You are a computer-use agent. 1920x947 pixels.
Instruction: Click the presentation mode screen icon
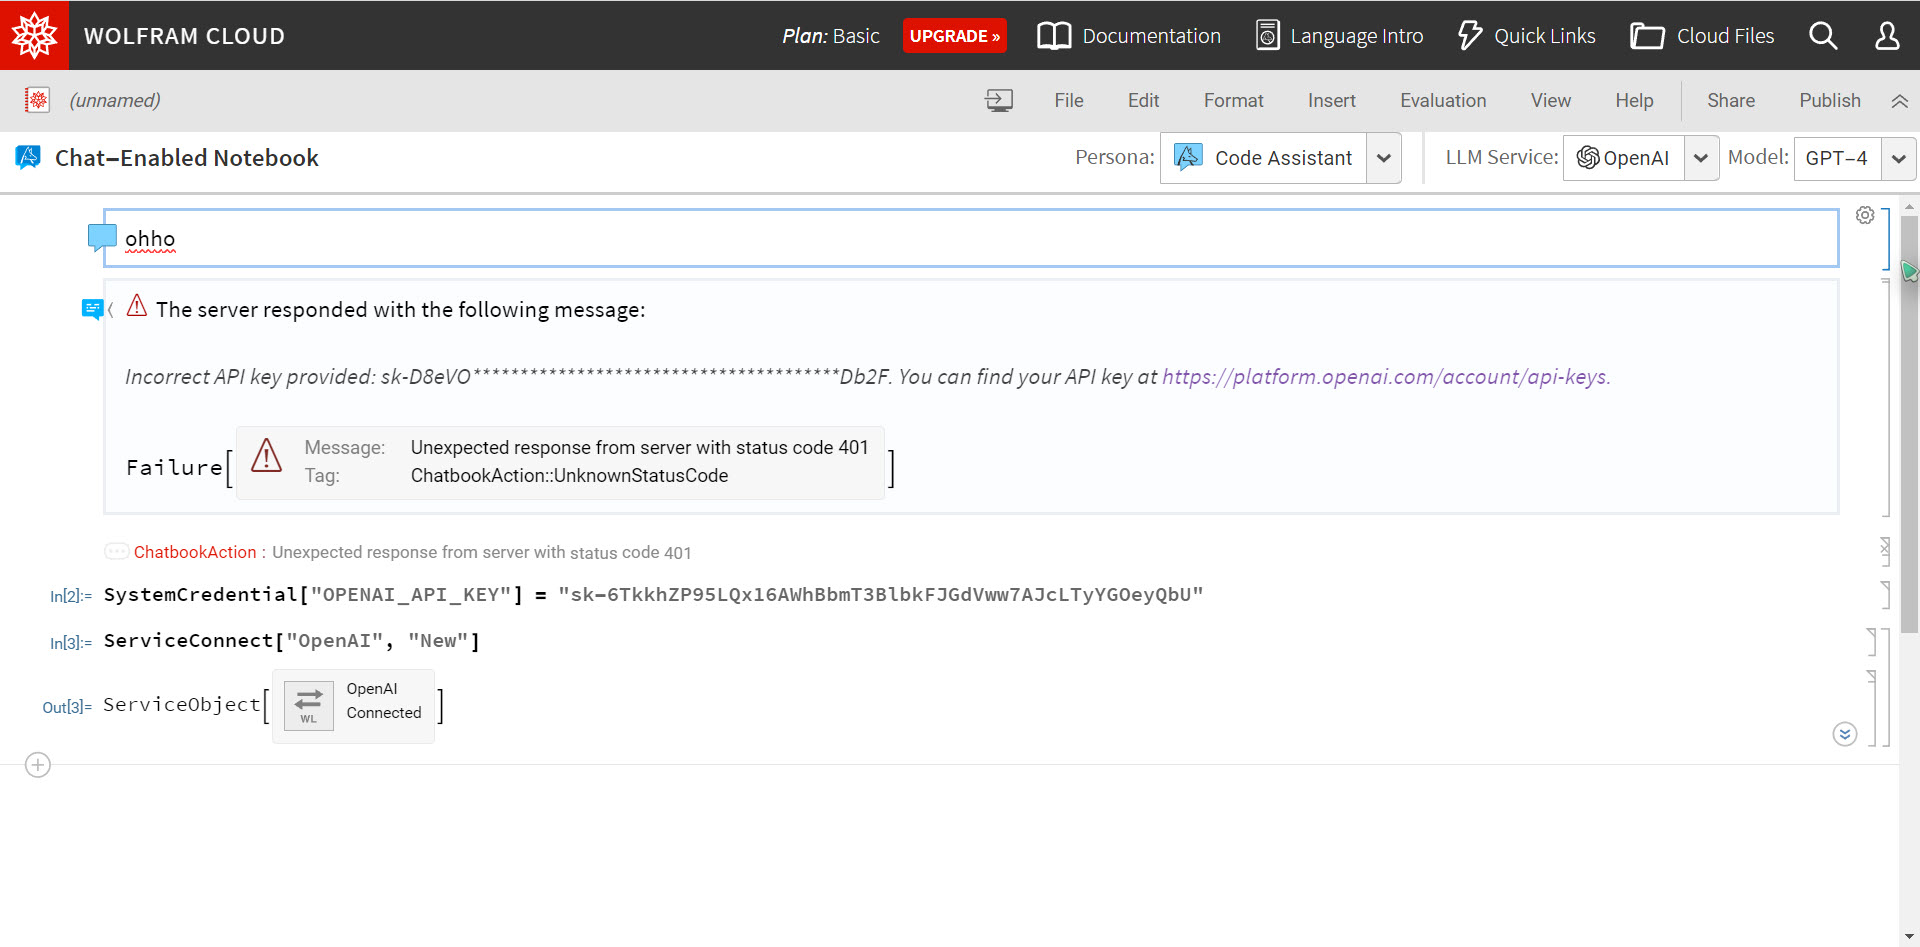(x=999, y=100)
